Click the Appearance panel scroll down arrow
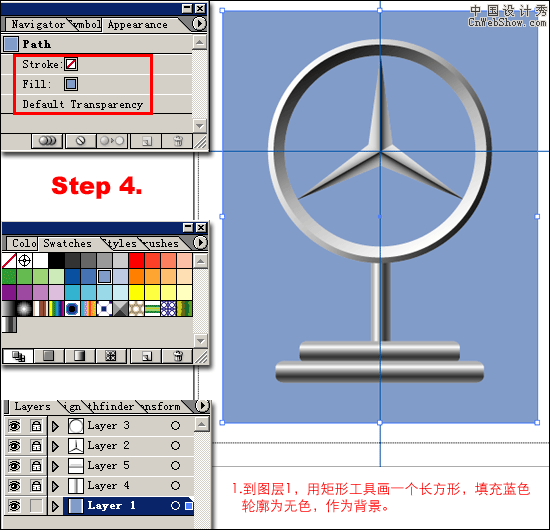Viewport: 550px width, 530px height. [x=200, y=126]
